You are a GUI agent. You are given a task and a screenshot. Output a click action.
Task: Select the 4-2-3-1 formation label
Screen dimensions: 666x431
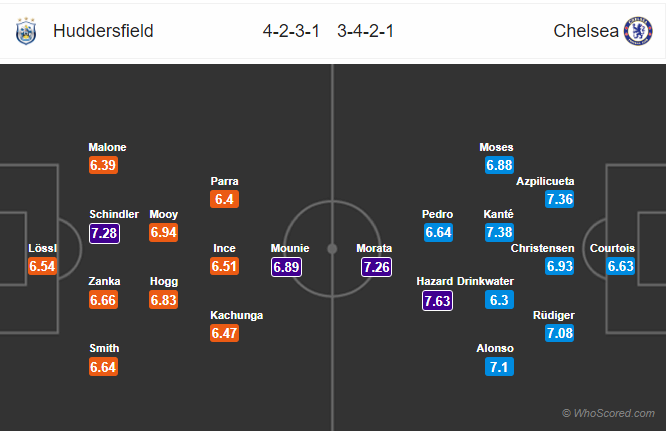coord(291,31)
